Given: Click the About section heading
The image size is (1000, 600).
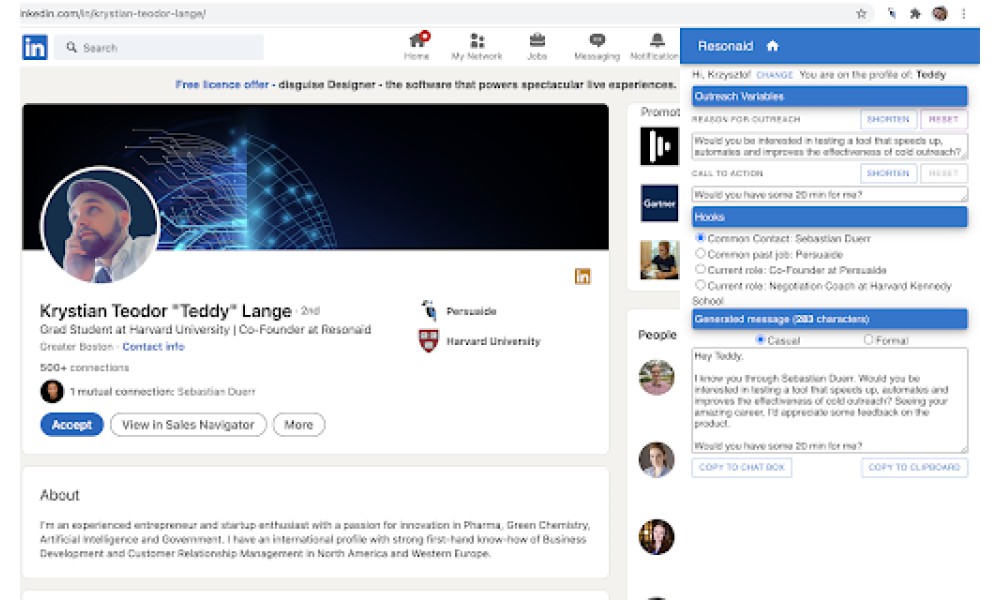Looking at the screenshot, I should click(60, 495).
